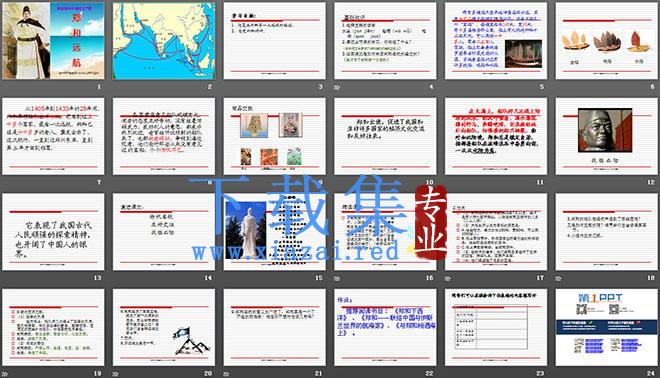Select the slide with mountain flag drawing
Image resolution: width=660 pixels, height=378 pixels.
coord(164,327)
